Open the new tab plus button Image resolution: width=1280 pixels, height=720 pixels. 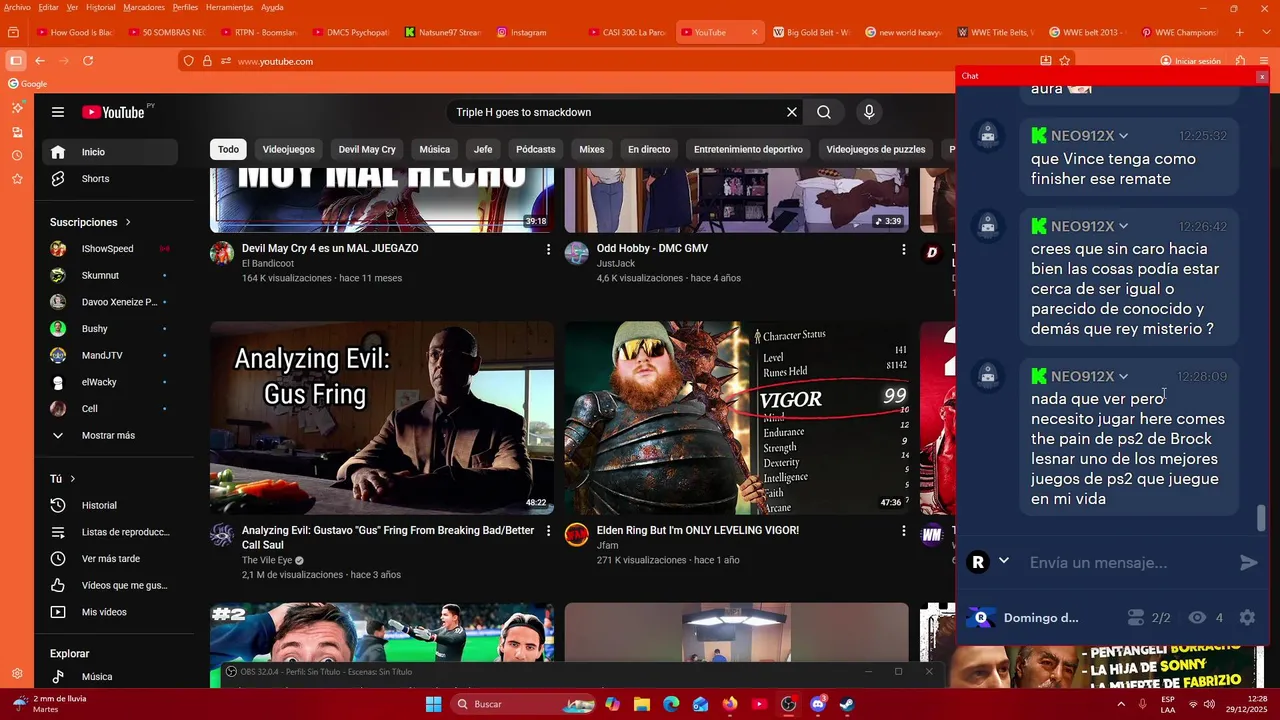[x=1240, y=32]
